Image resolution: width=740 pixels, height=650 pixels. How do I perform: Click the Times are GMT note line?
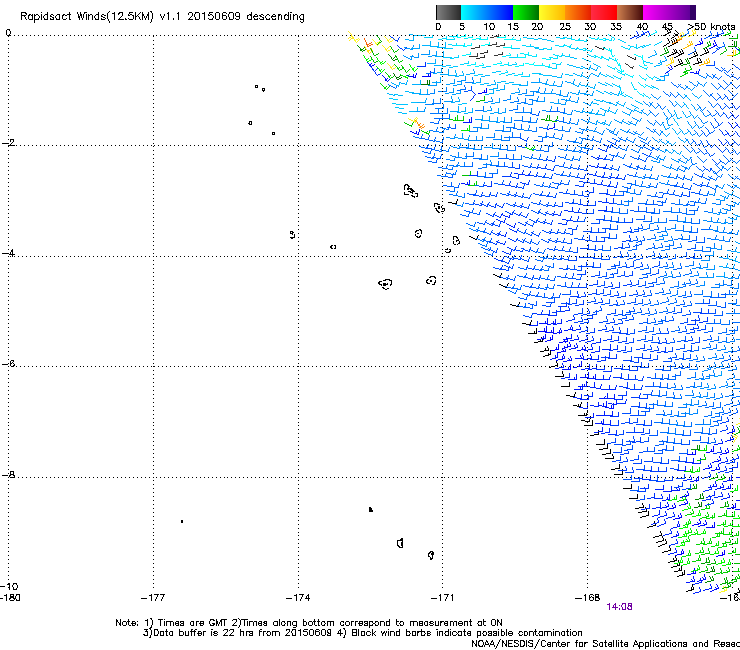click(x=309, y=623)
